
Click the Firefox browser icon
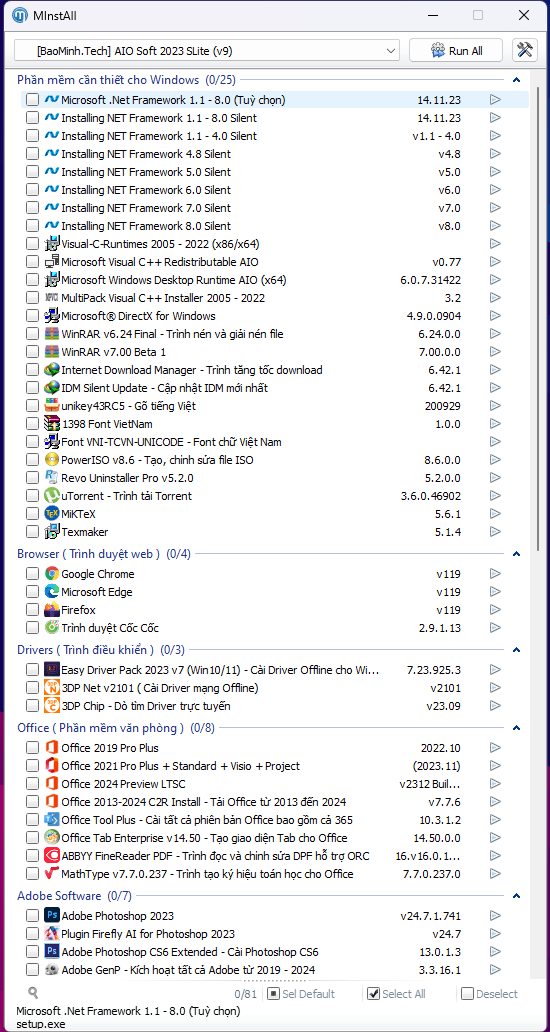51,610
